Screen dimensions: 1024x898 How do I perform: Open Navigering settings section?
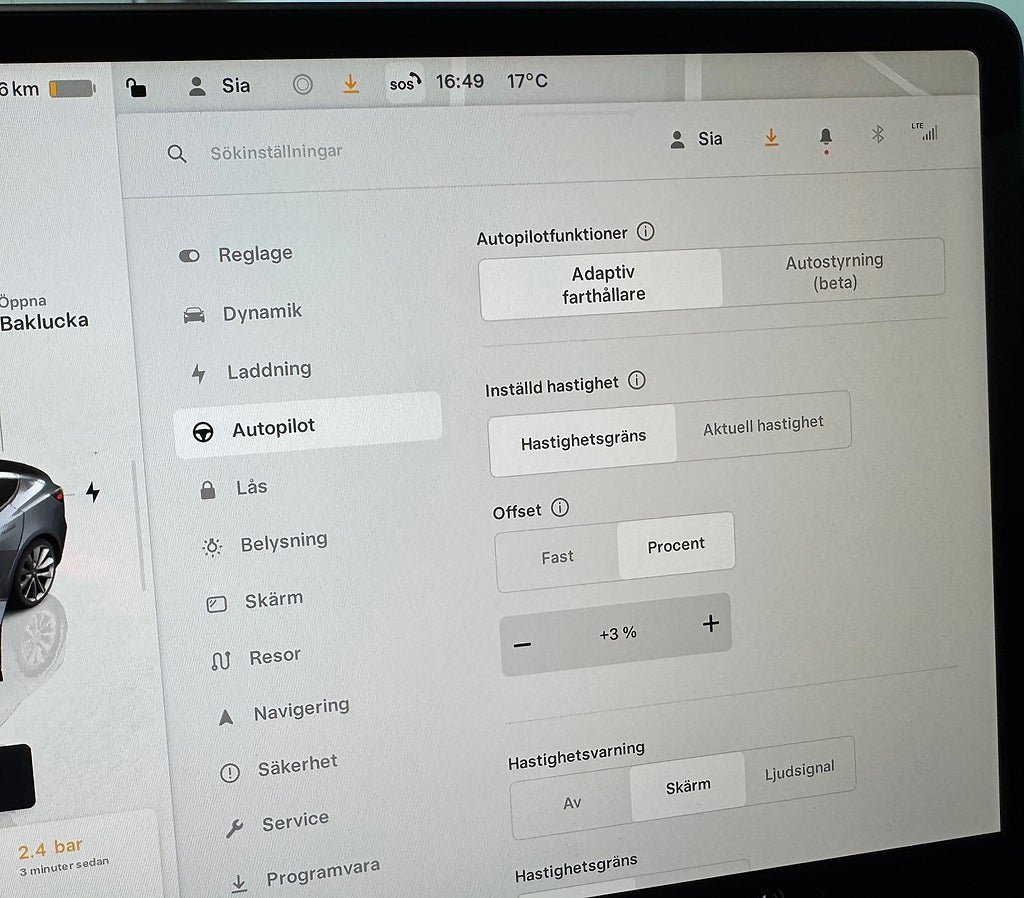[x=300, y=710]
